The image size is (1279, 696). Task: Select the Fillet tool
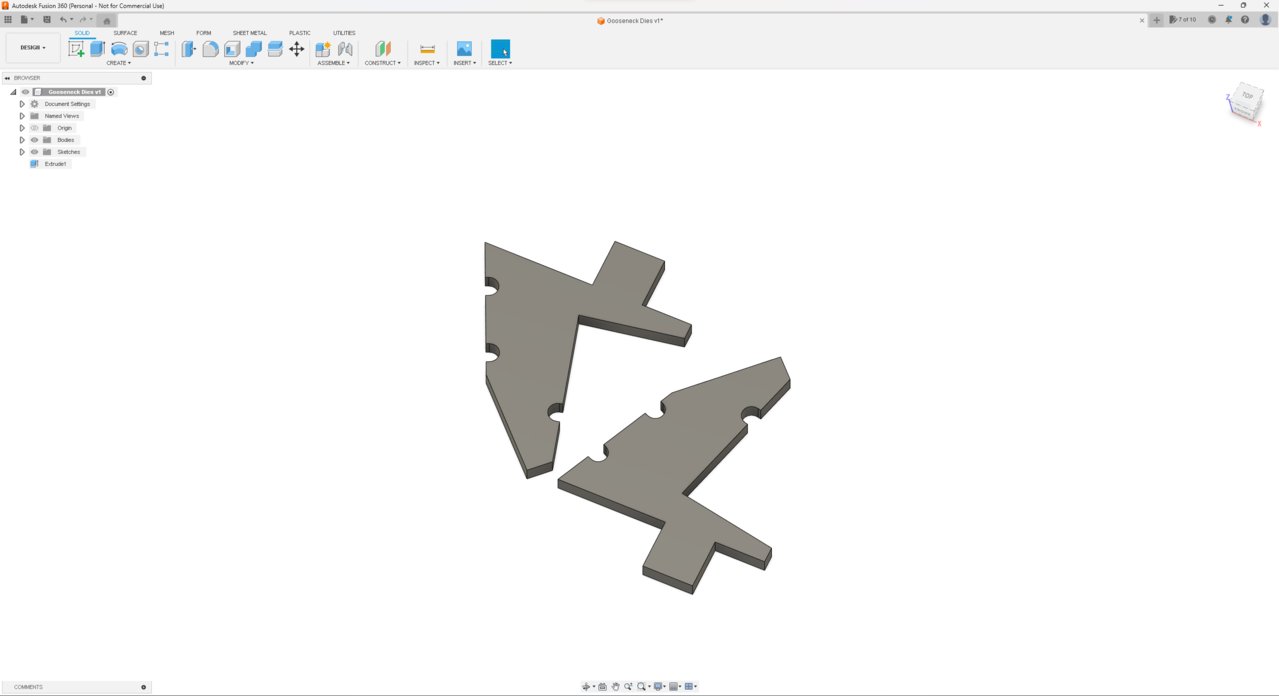(210, 49)
